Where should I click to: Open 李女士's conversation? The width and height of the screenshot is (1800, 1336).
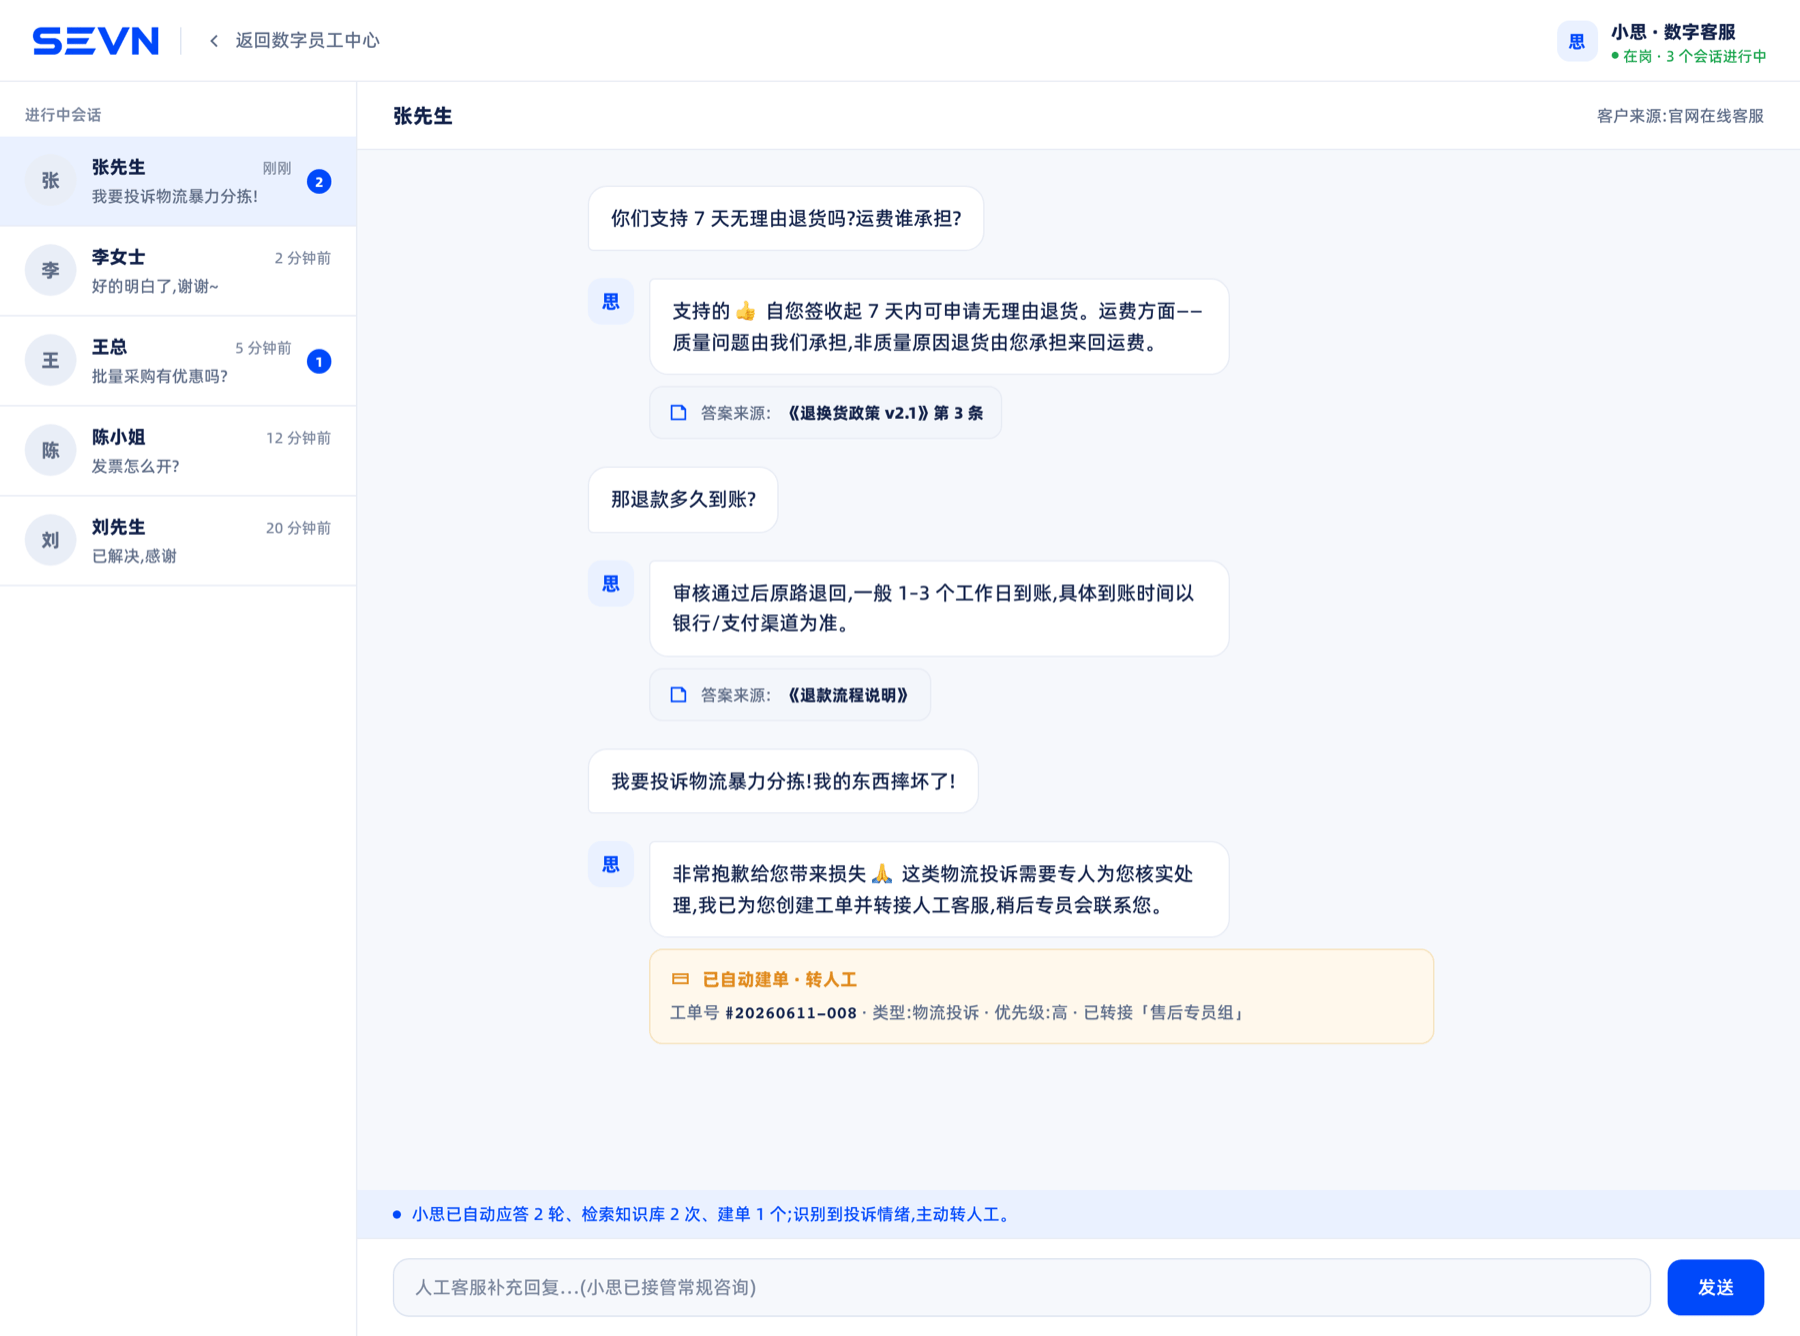tap(178, 271)
